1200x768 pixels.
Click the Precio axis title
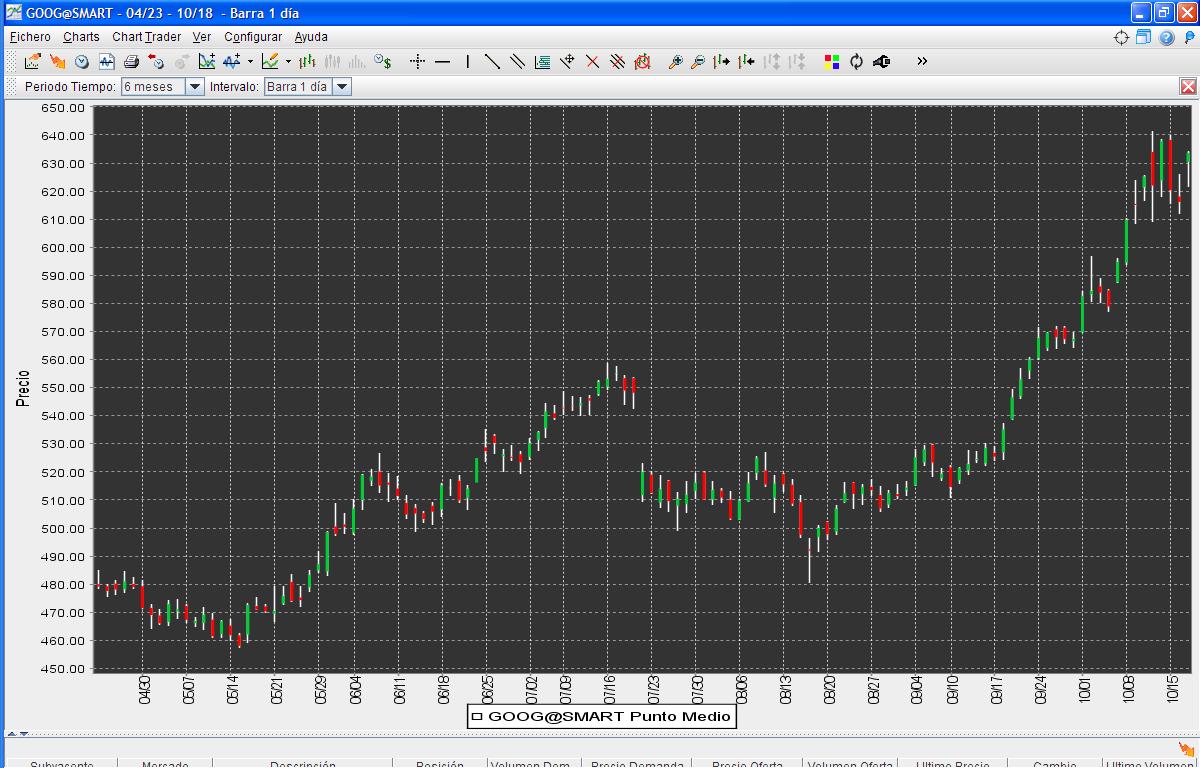(x=23, y=388)
